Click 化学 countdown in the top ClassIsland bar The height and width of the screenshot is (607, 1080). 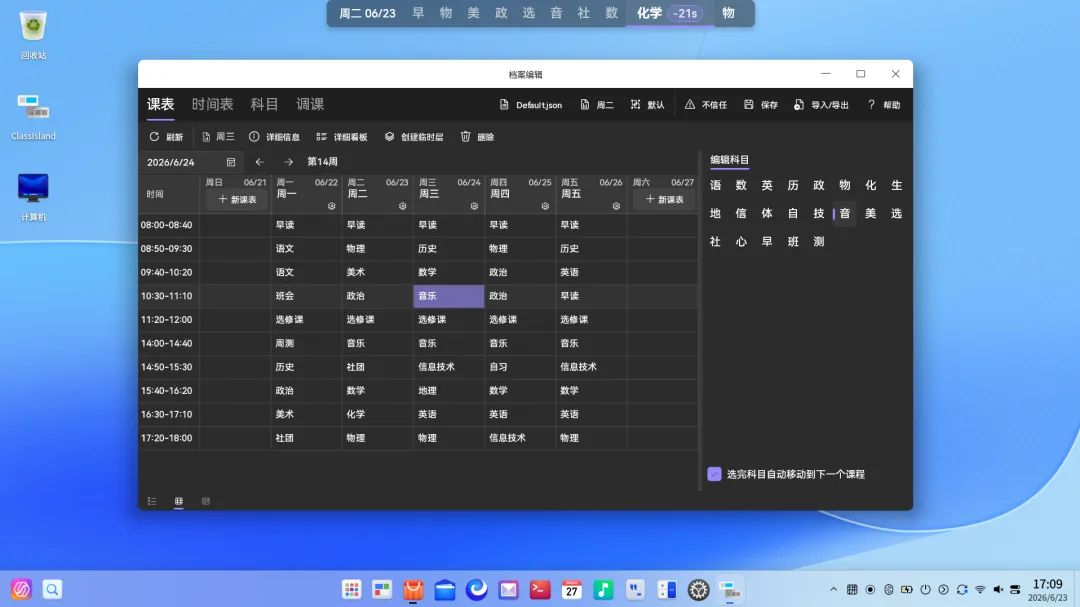pyautogui.click(x=669, y=13)
